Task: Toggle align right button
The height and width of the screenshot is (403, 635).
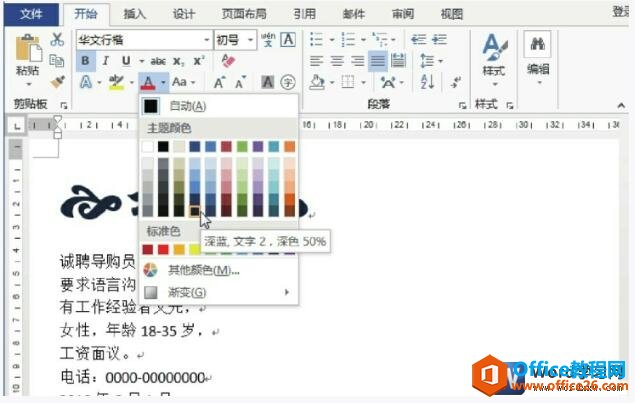Action: coord(357,61)
